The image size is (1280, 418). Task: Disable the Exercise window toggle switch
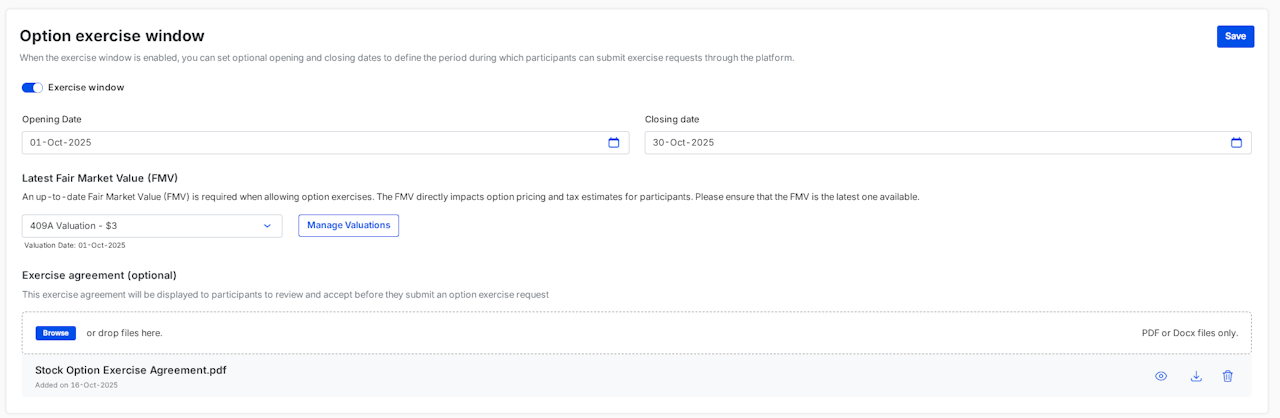[32, 88]
